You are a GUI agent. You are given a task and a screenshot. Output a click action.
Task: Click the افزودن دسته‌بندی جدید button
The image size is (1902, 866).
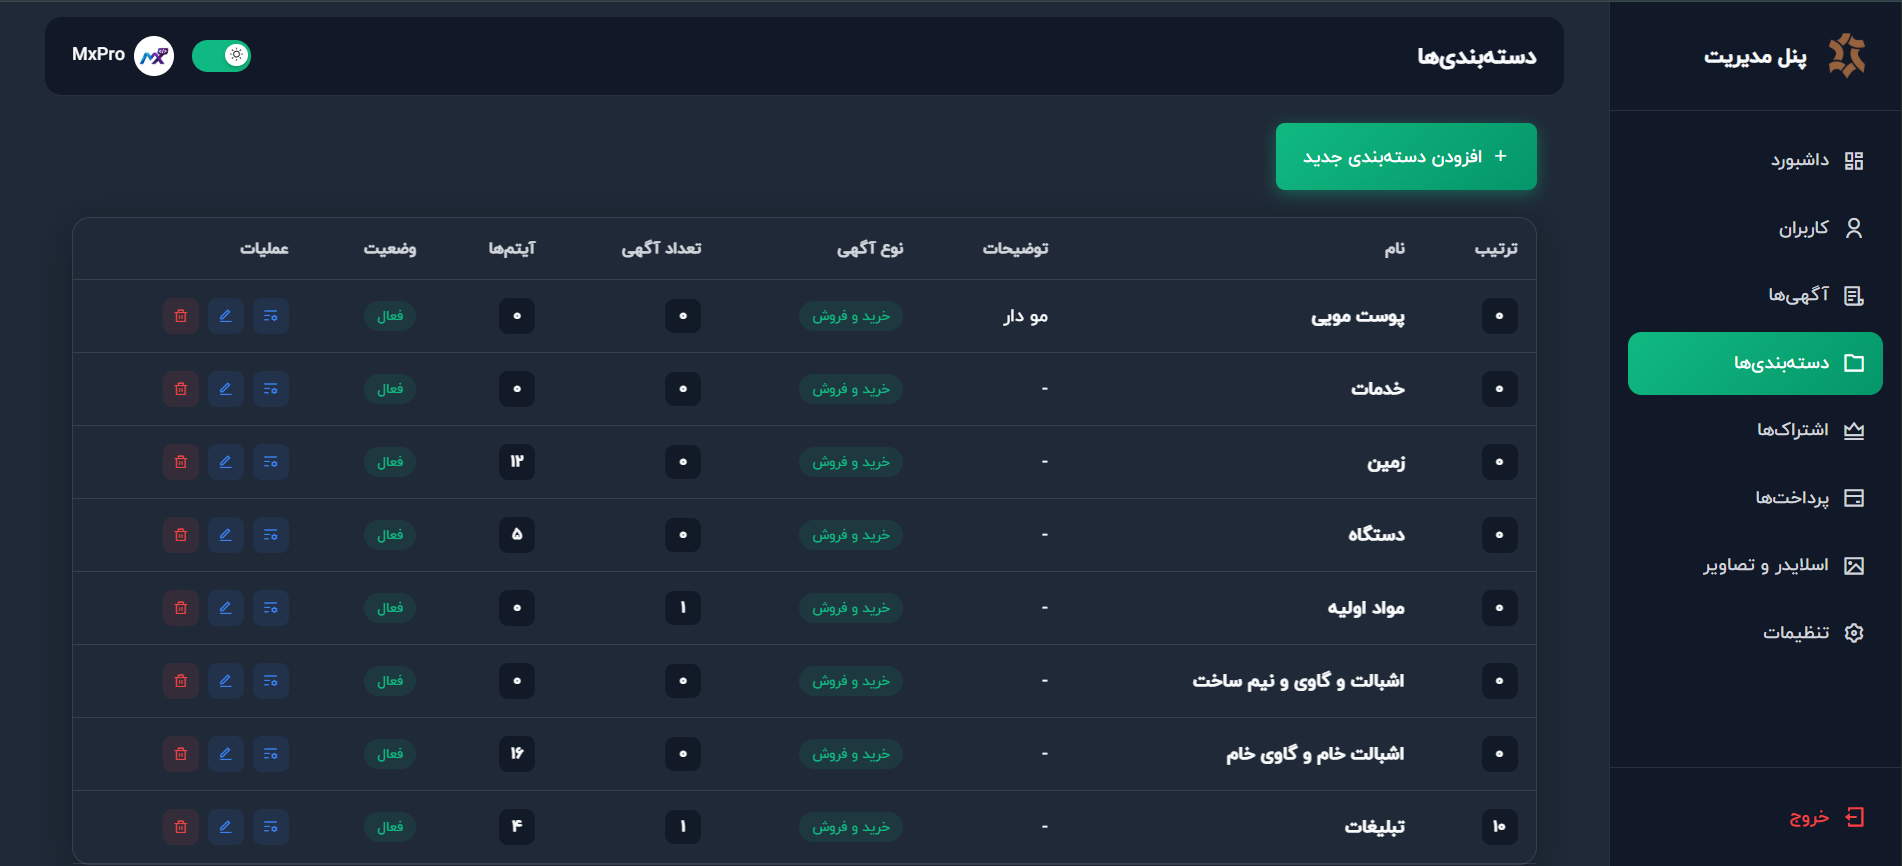tap(1406, 157)
